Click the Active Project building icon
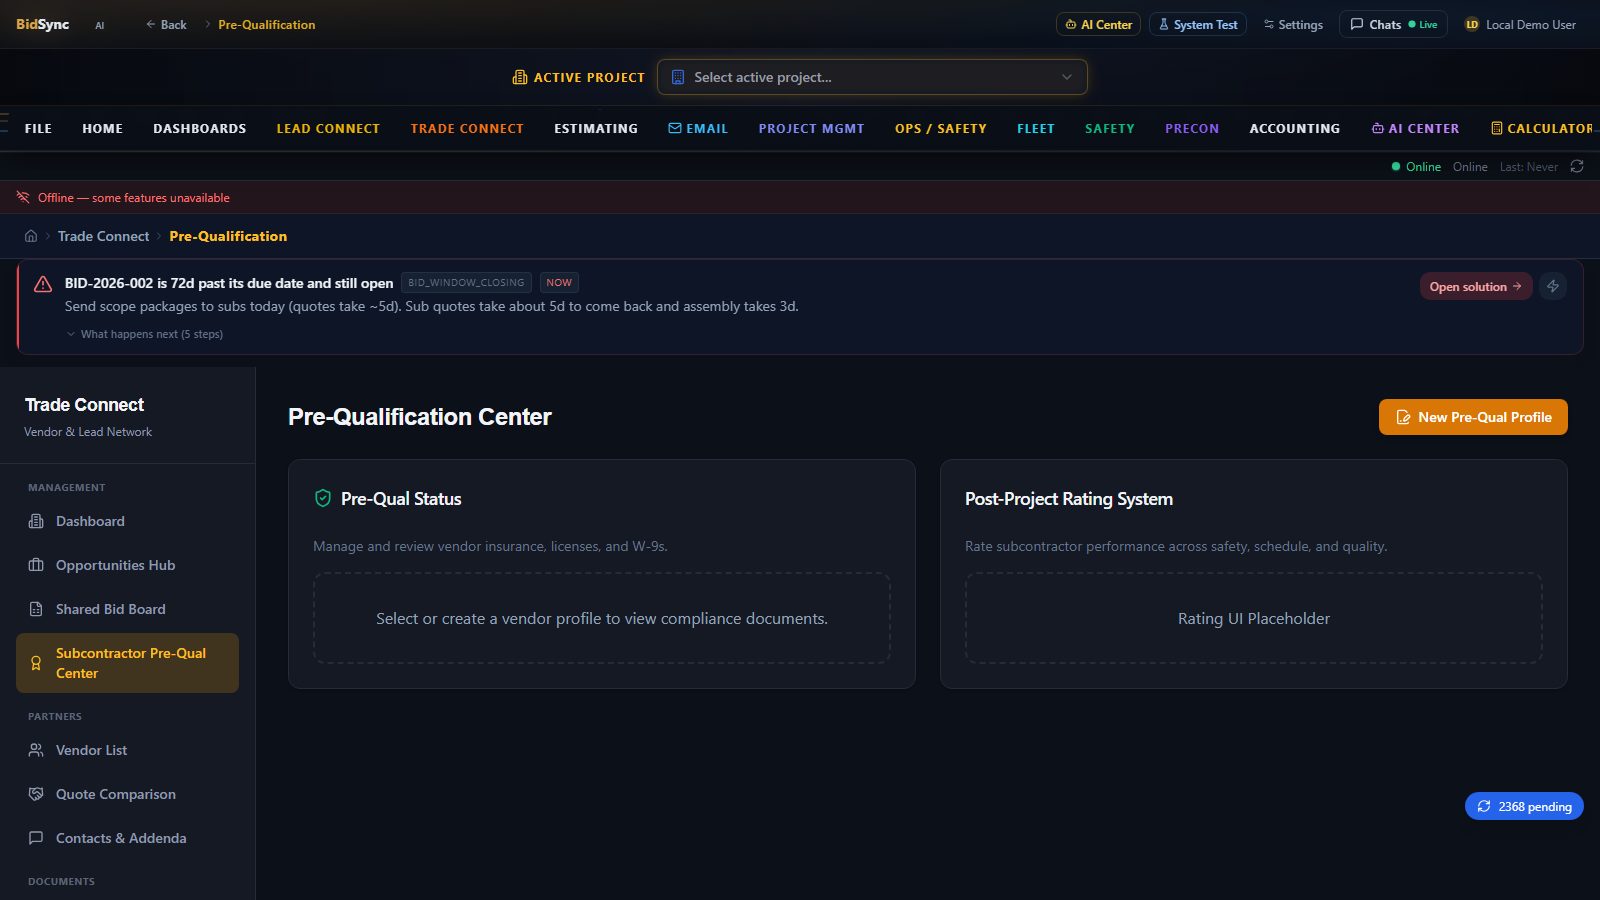The image size is (1600, 900). (520, 77)
